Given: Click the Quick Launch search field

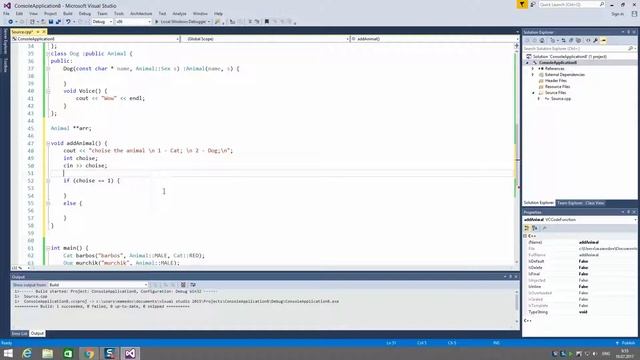Looking at the screenshot, I should coord(571,4).
